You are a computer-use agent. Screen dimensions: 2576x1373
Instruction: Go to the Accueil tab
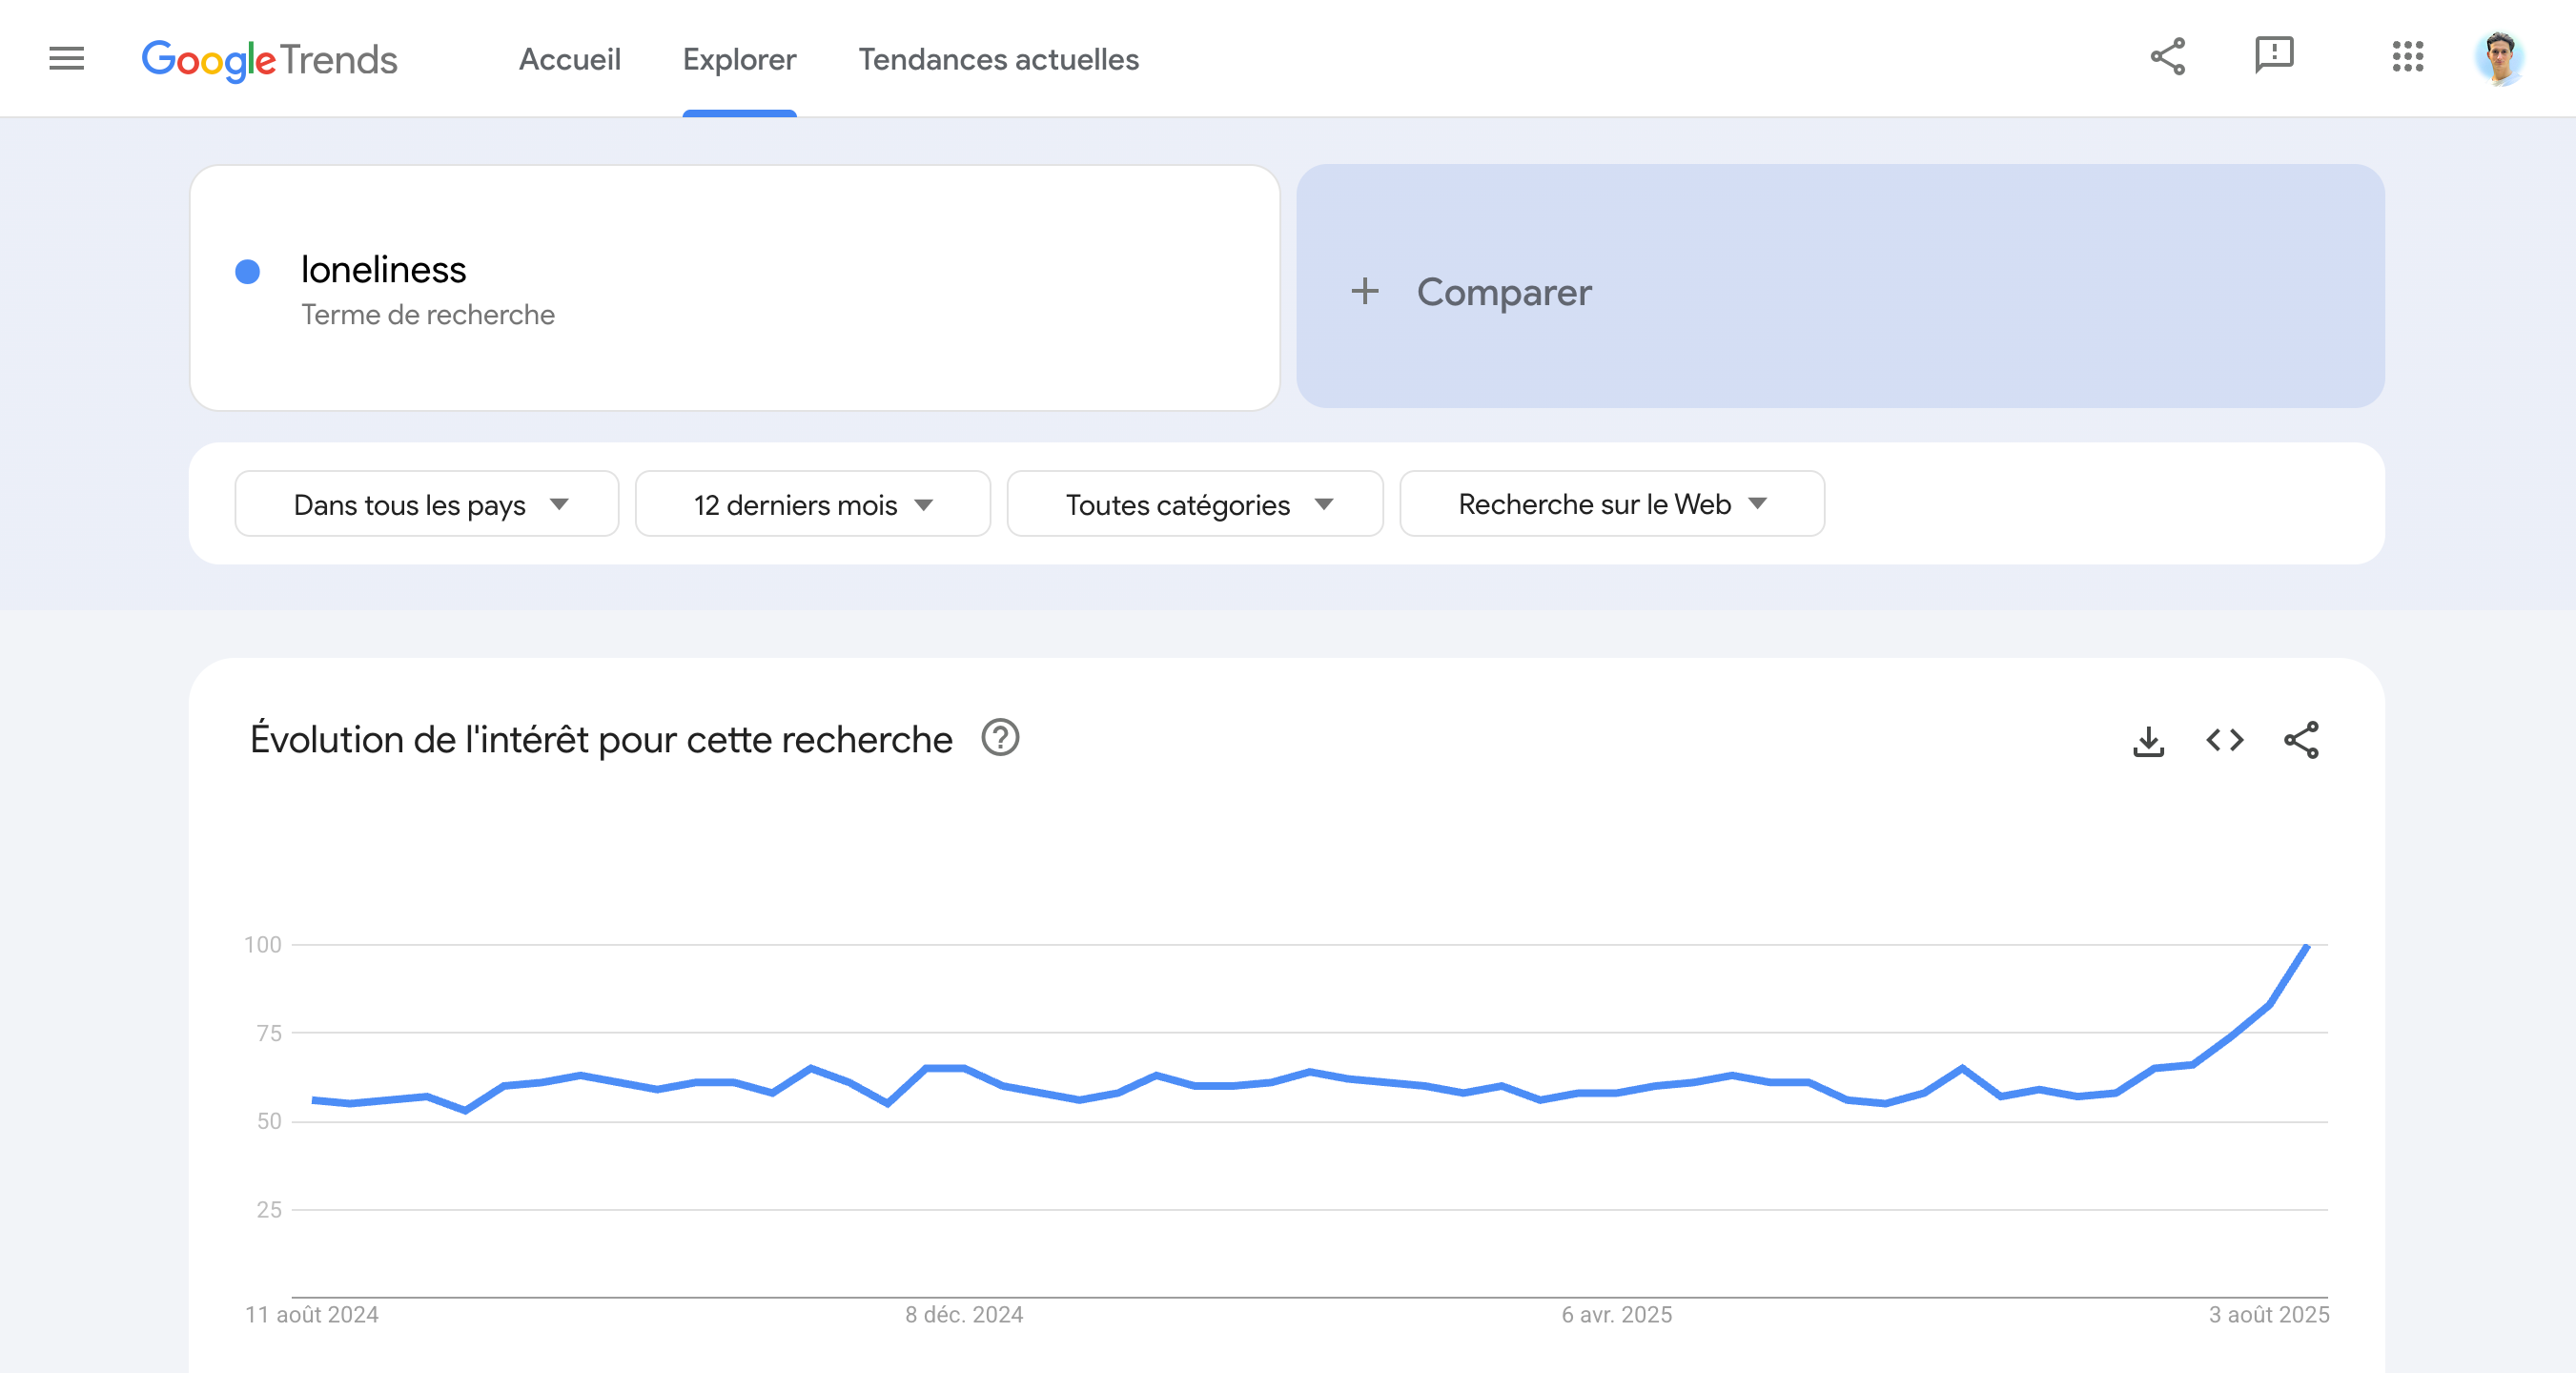point(569,60)
